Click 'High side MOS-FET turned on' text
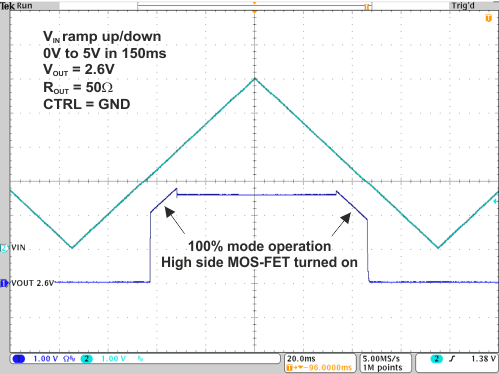 point(259,262)
